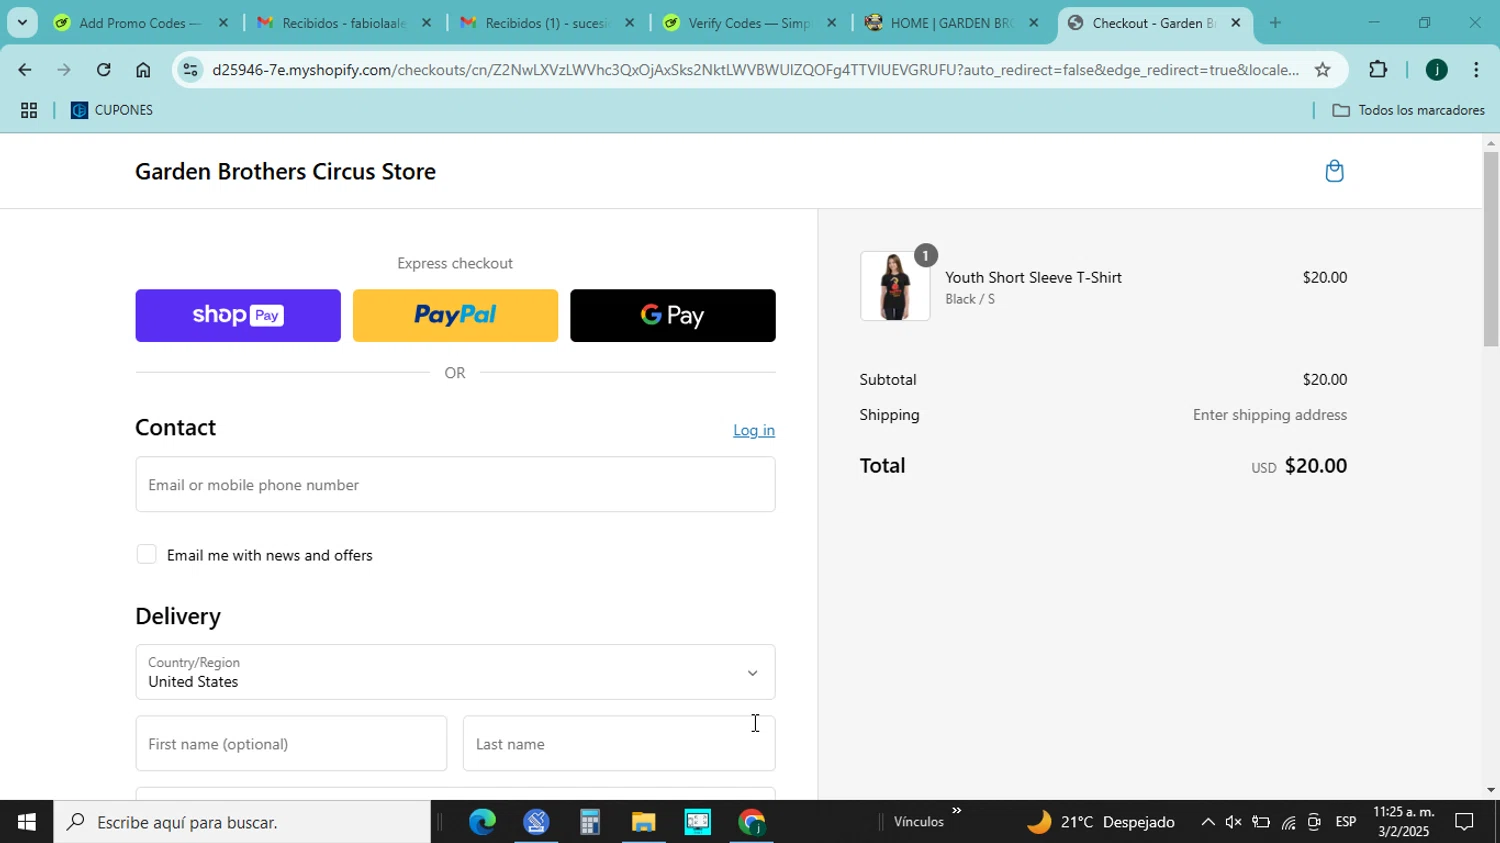This screenshot has width=1500, height=843.
Task: Pay with Google Pay express checkout
Action: tap(673, 315)
